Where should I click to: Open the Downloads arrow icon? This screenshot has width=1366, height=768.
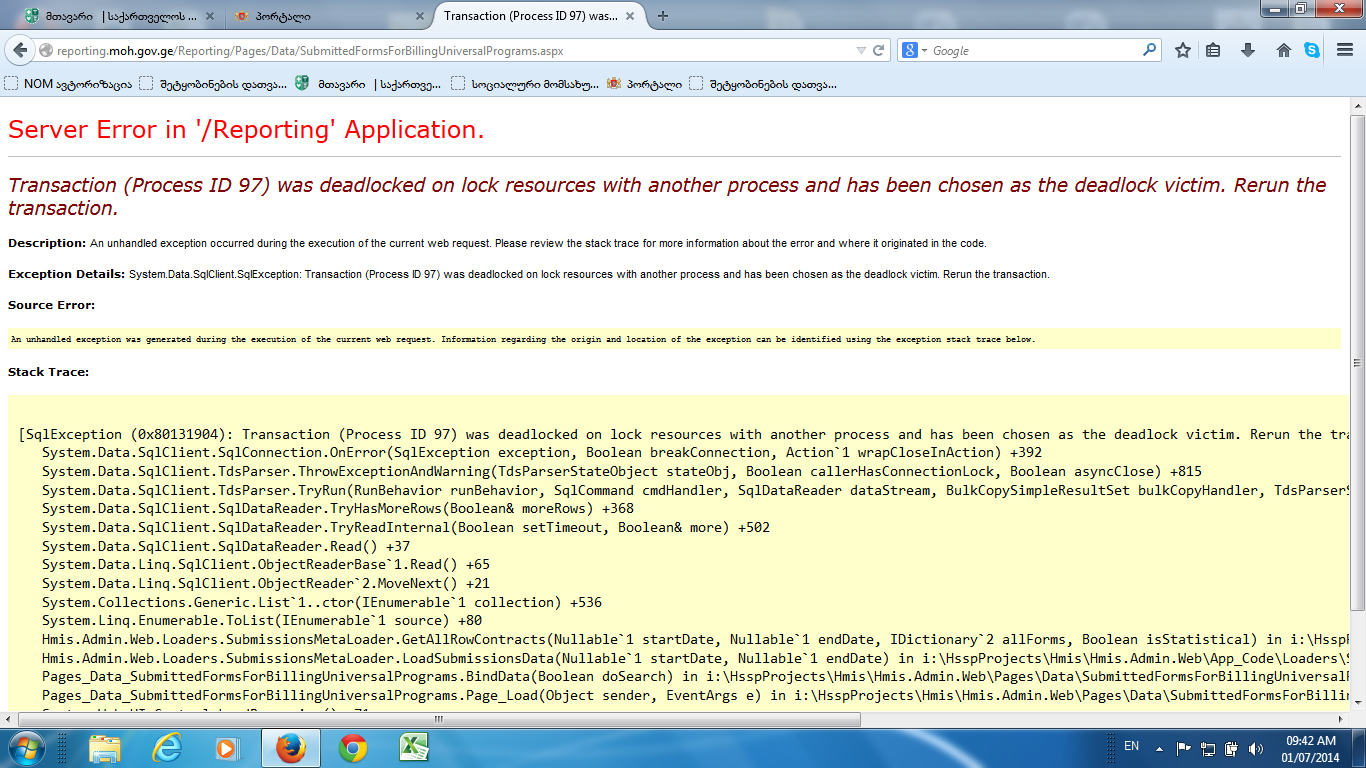point(1247,50)
